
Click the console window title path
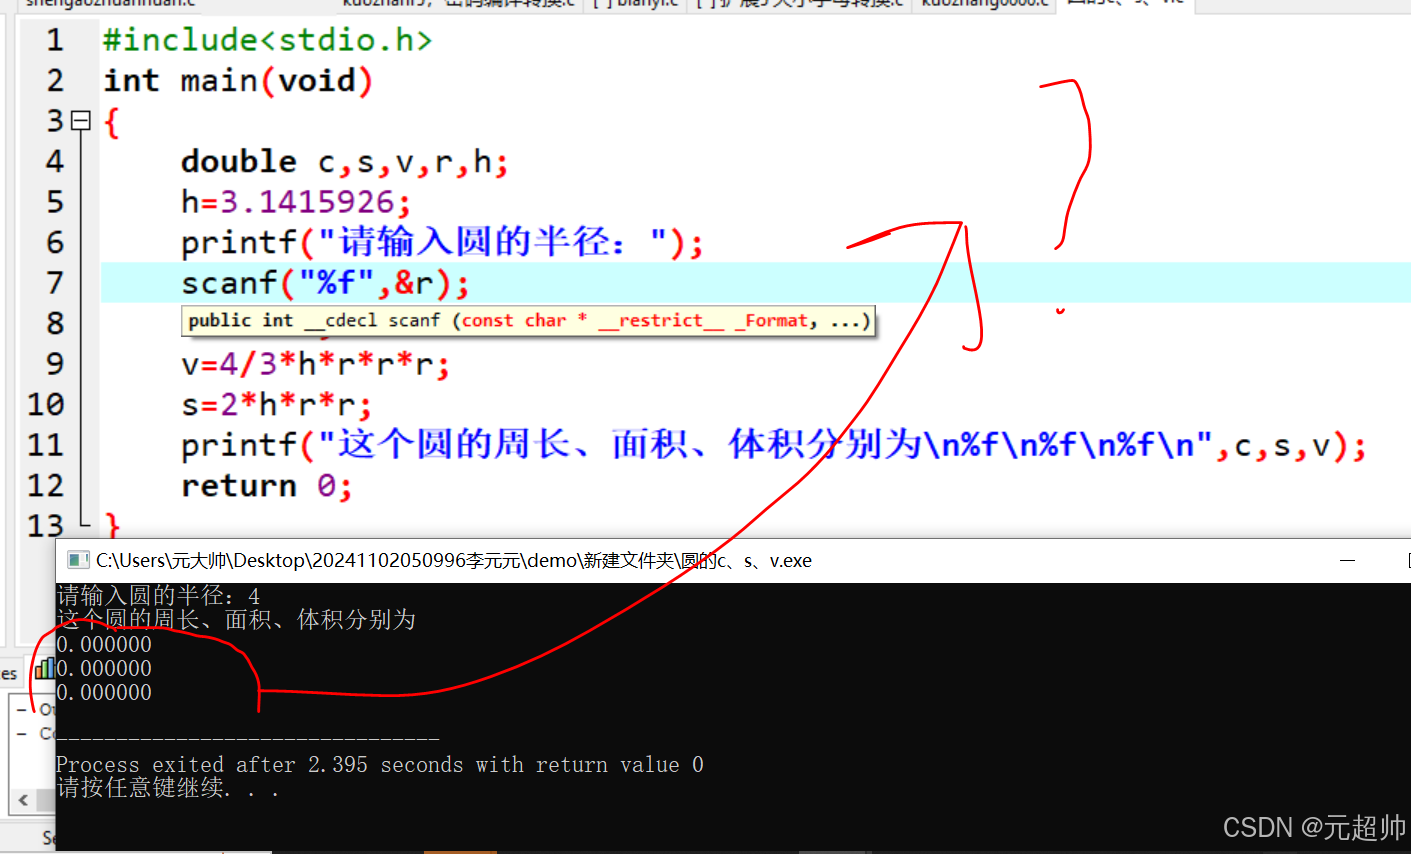tap(453, 560)
